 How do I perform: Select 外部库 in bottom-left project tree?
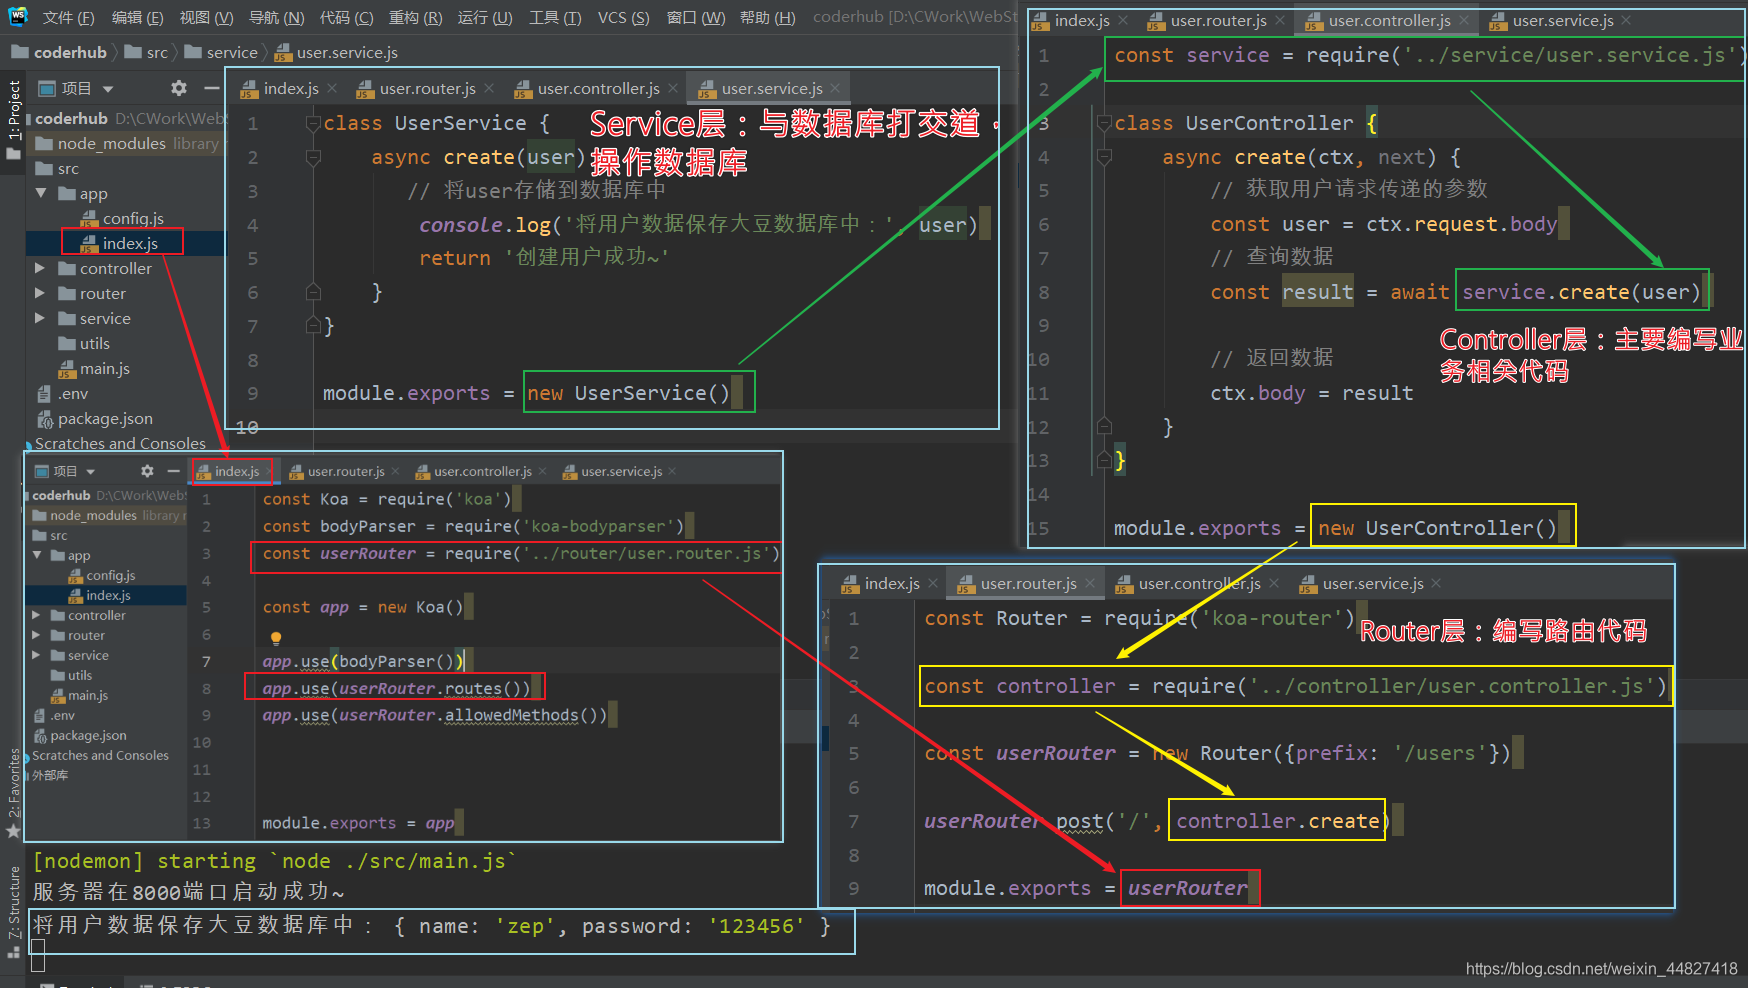(50, 775)
